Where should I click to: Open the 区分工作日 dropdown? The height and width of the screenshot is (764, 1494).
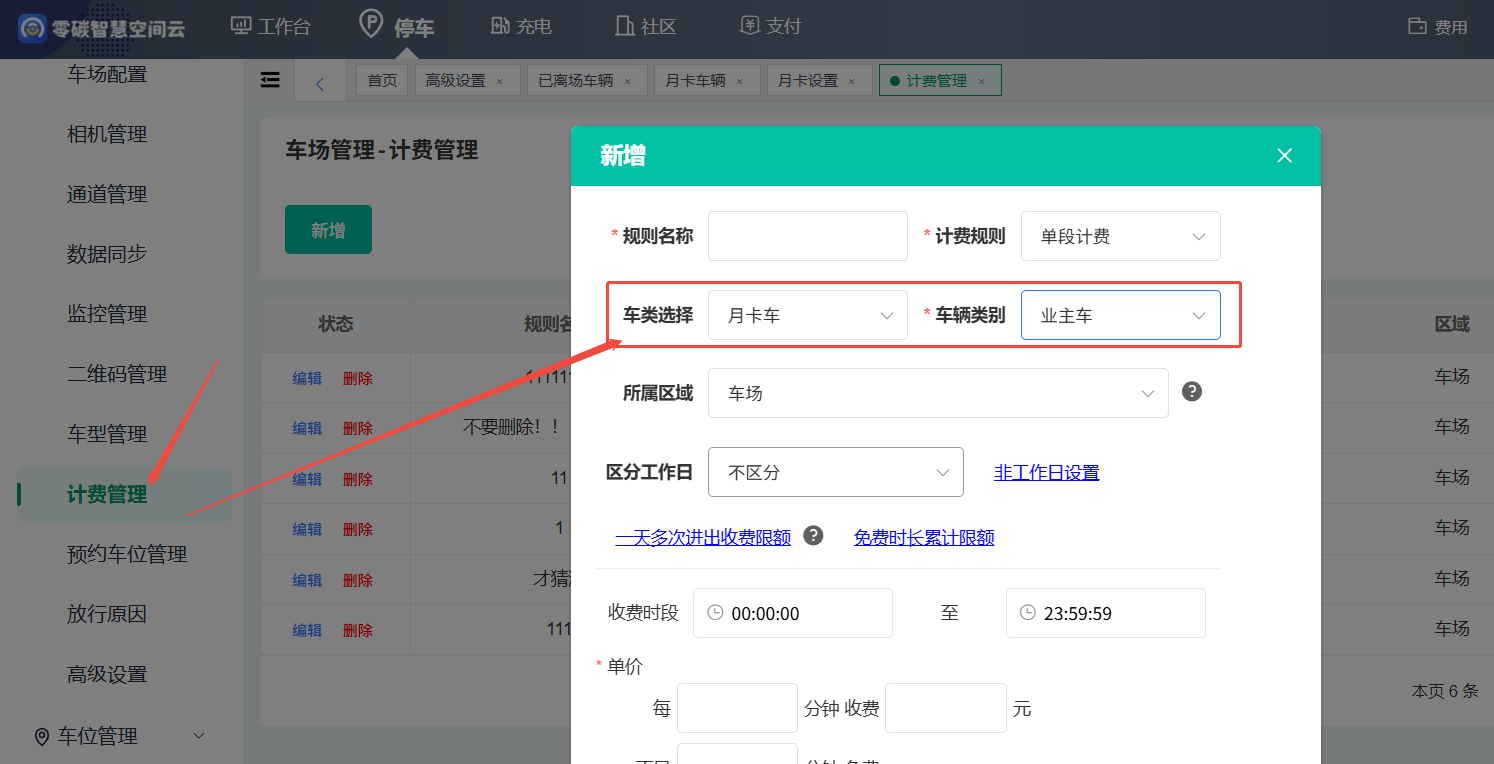[836, 472]
